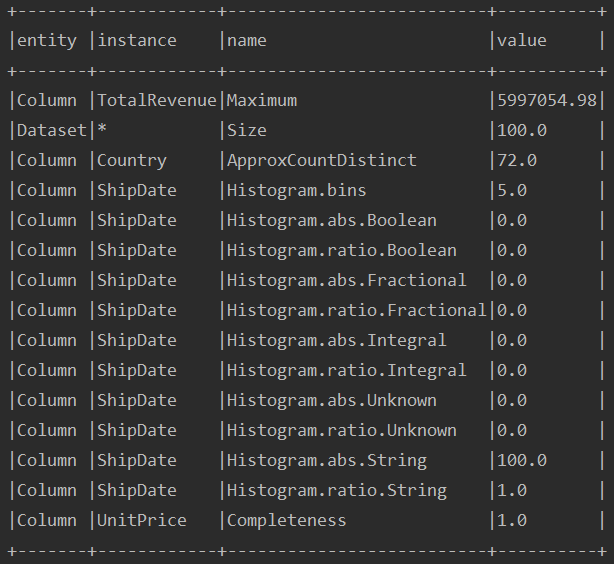614x564 pixels.
Task: Select the Country instance cell
Action: click(132, 161)
